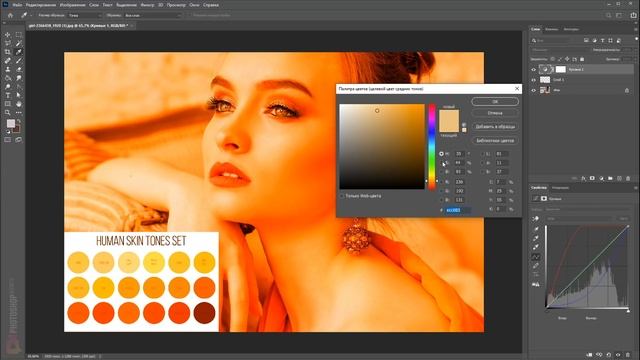Delete layer via trash icon in Layers panel
640x360 pixels.
[x=628, y=178]
